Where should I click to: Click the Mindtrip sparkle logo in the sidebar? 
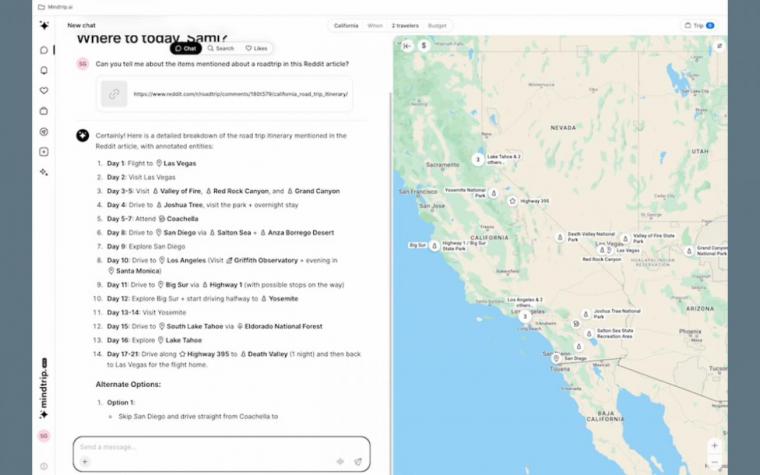(44, 26)
